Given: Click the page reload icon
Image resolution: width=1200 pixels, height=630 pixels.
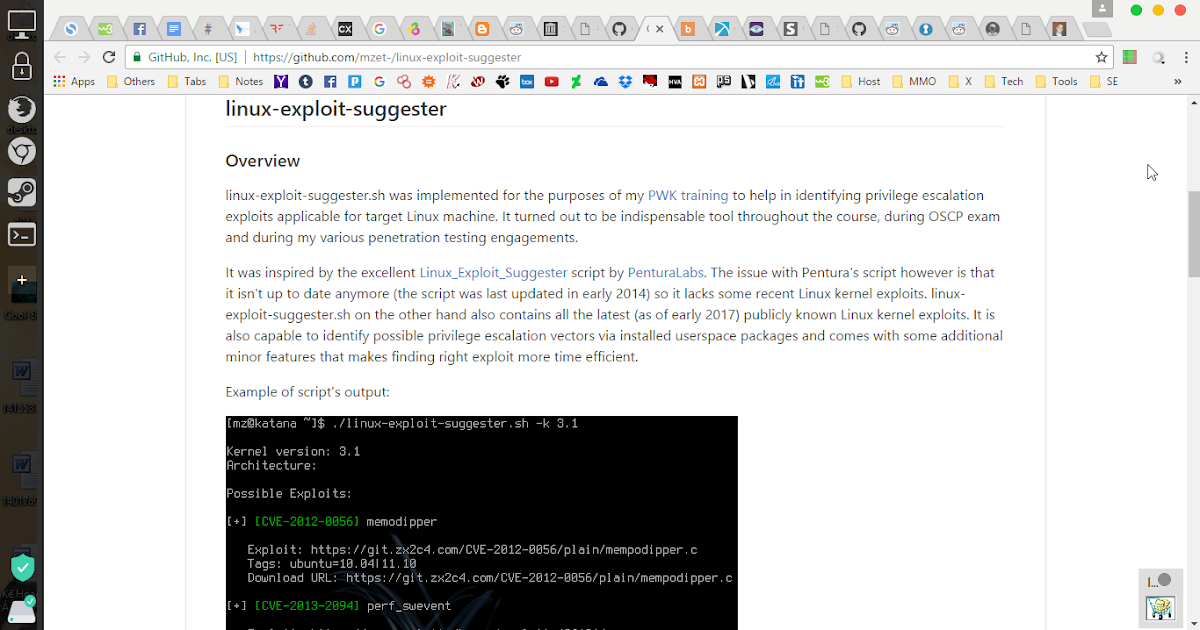Looking at the screenshot, I should pos(108,57).
